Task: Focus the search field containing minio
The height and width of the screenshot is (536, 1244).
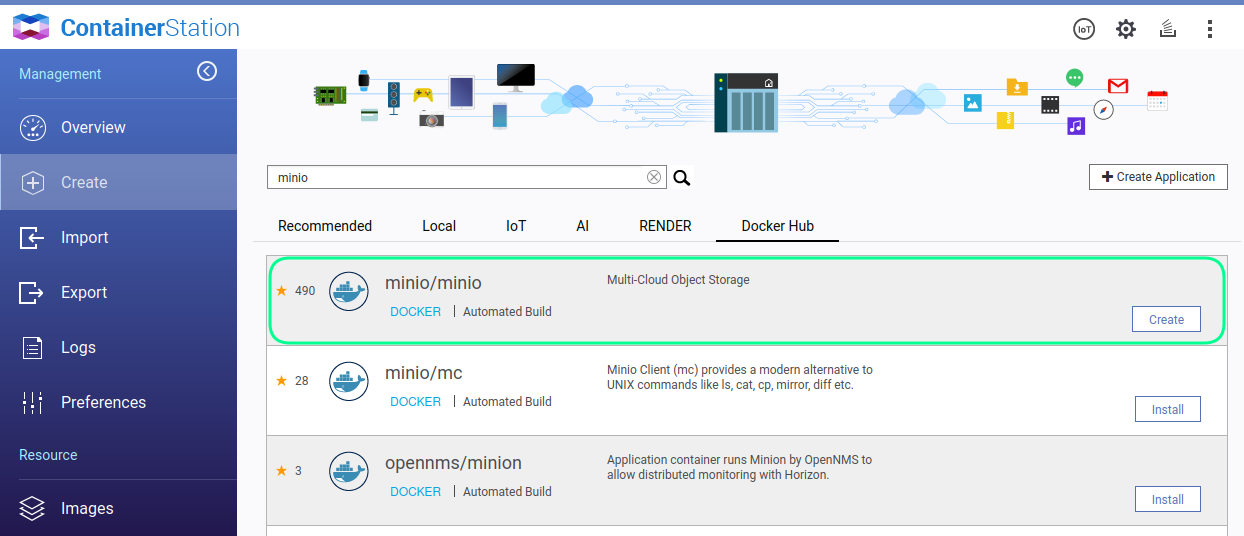Action: [455, 177]
